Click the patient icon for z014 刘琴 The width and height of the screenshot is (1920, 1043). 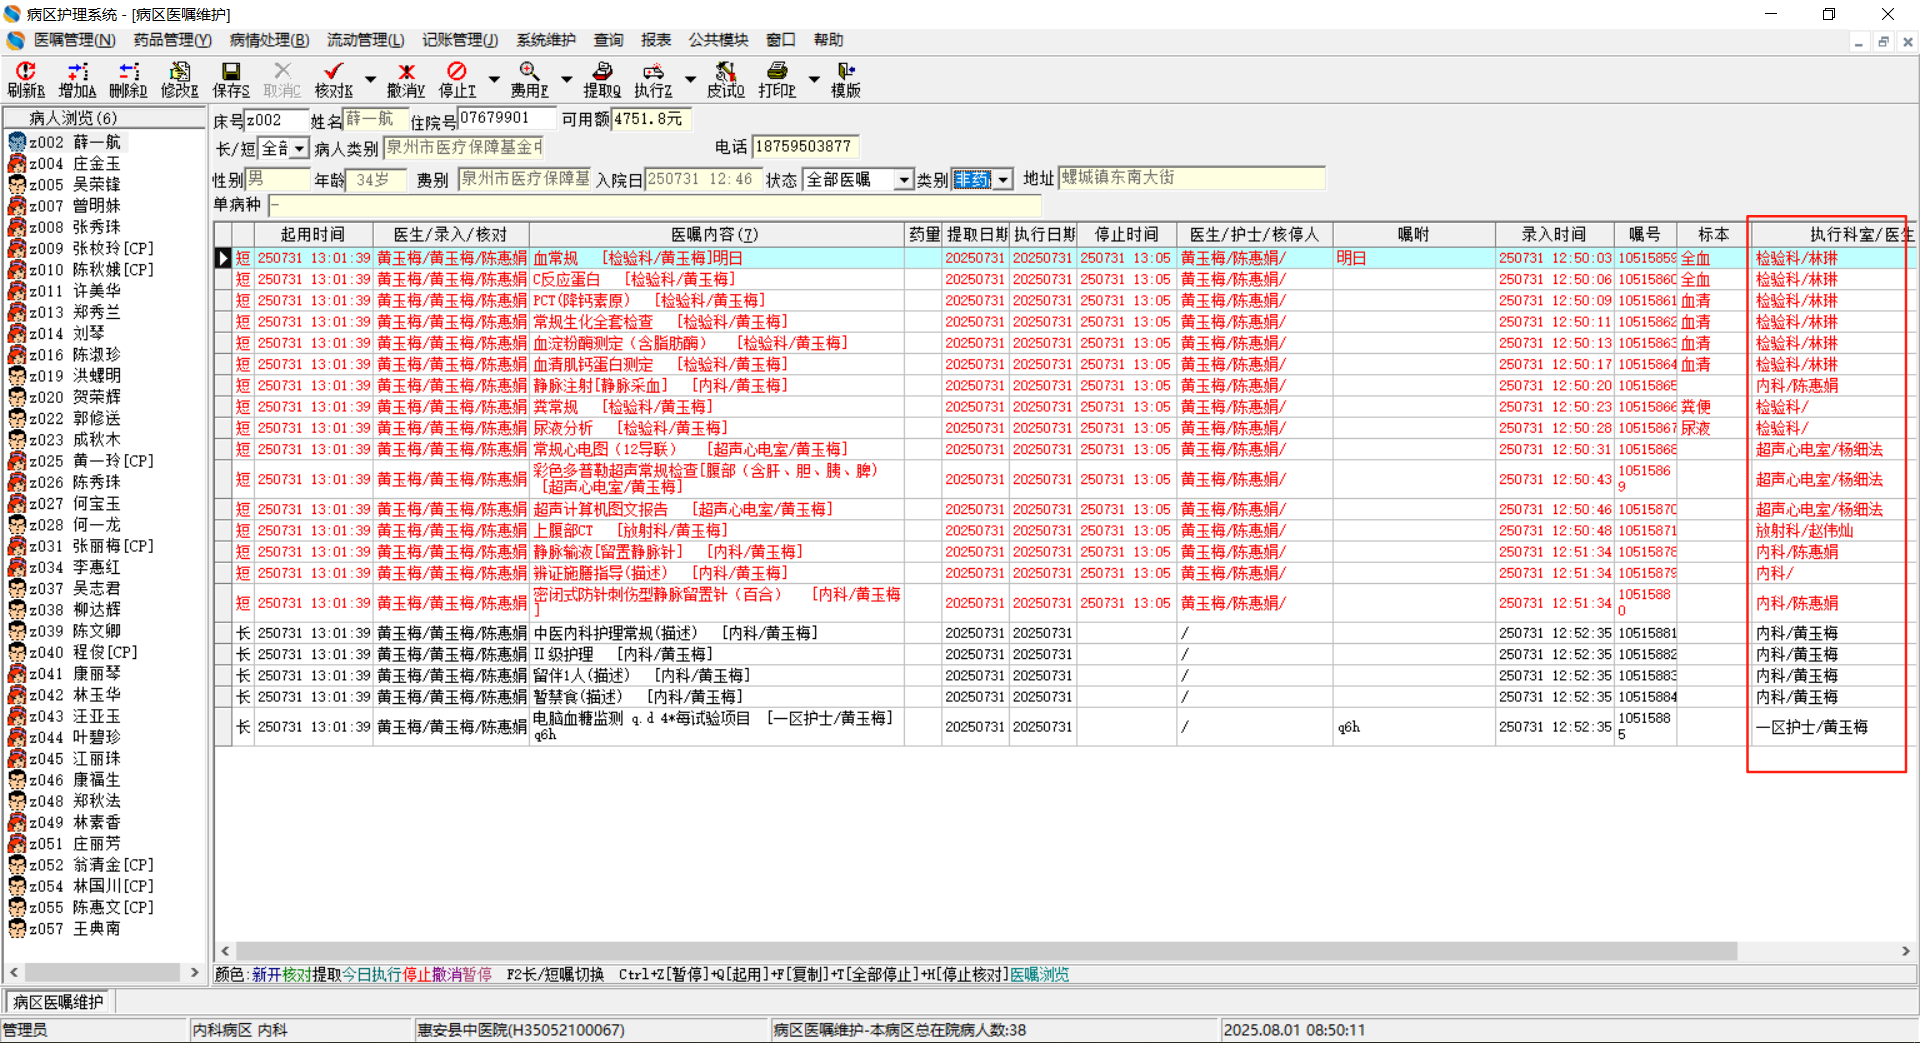(x=17, y=334)
